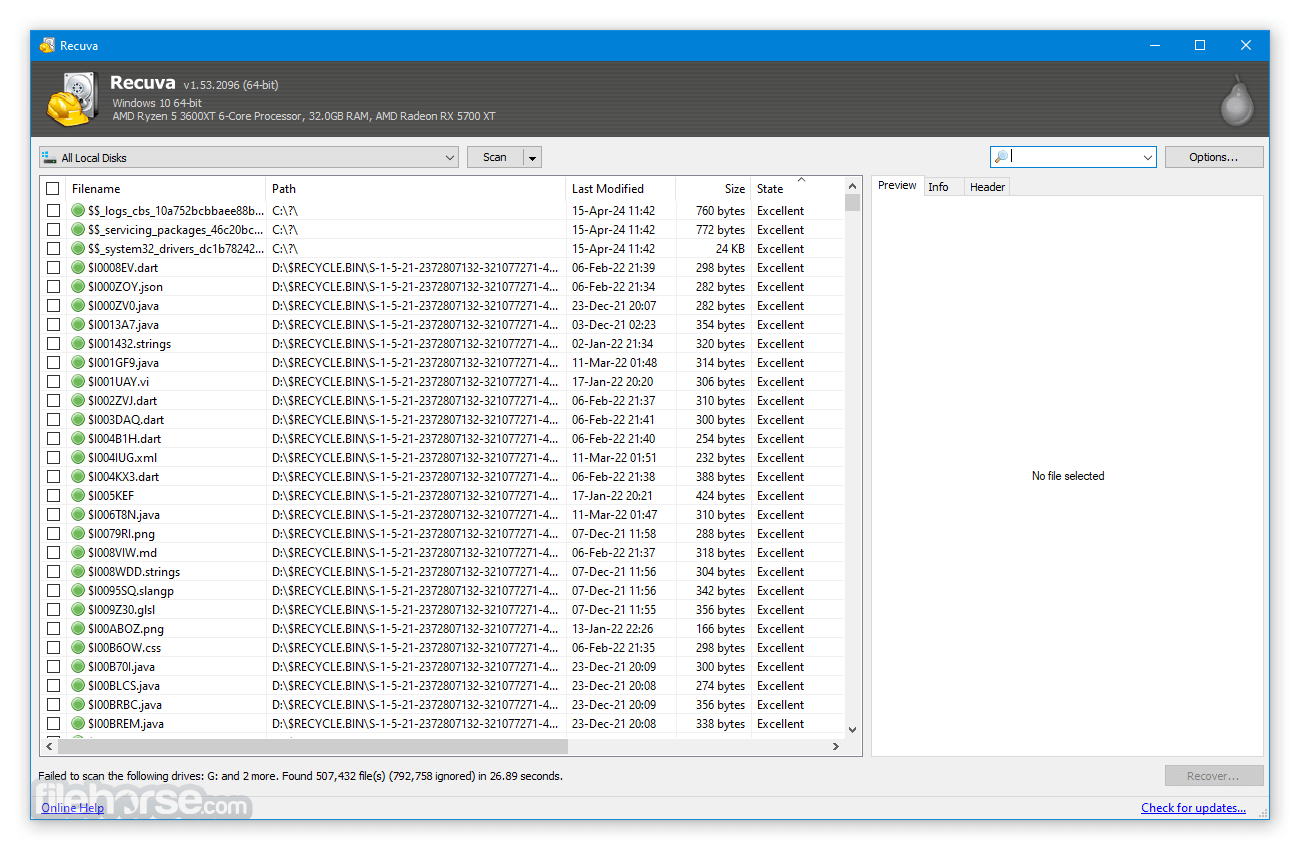Click green status icon for $I000ZV0.java
The width and height of the screenshot is (1300, 850).
[79, 306]
